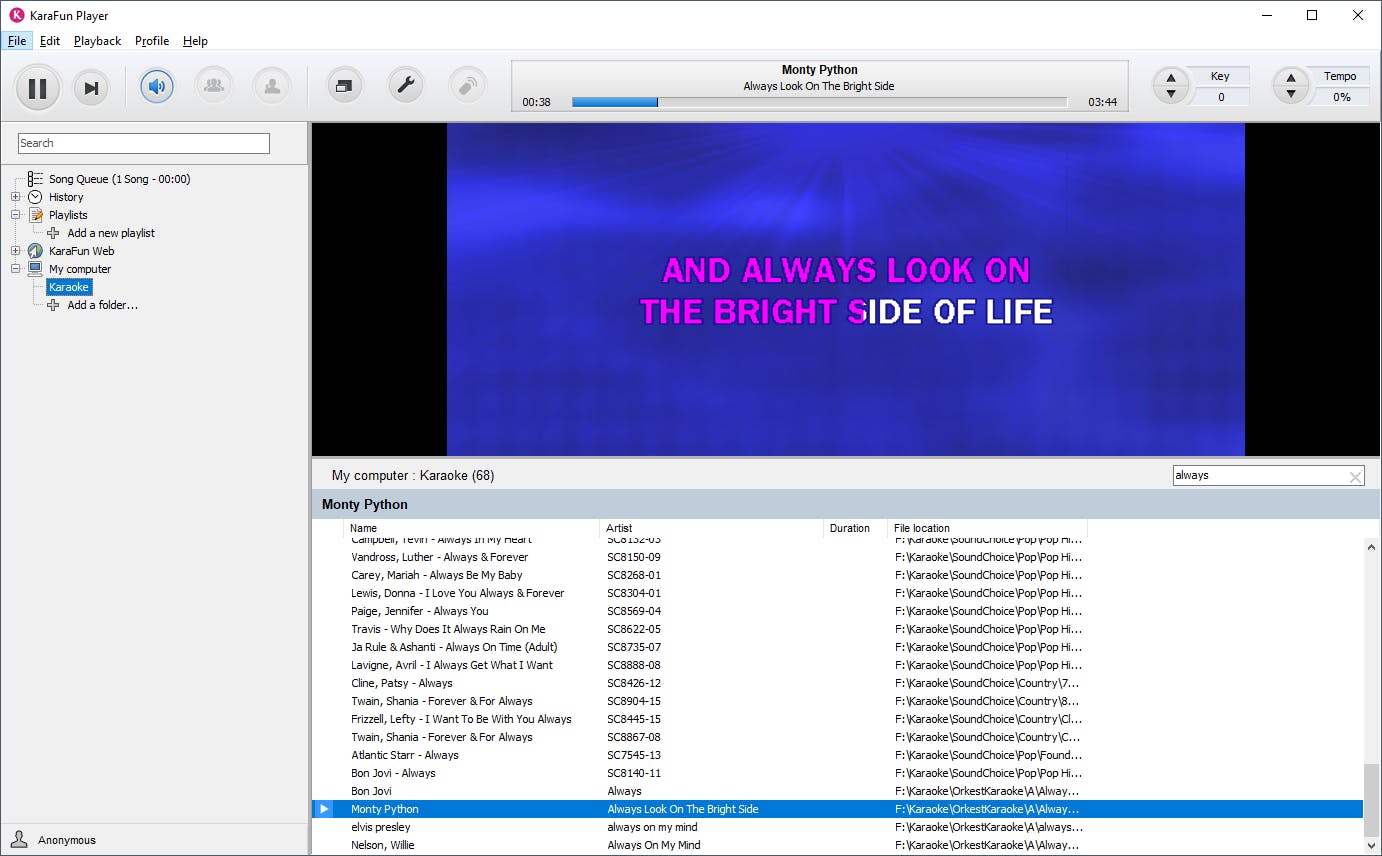The width and height of the screenshot is (1382, 856).
Task: Raise the key with up arrow
Action: 1171,78
